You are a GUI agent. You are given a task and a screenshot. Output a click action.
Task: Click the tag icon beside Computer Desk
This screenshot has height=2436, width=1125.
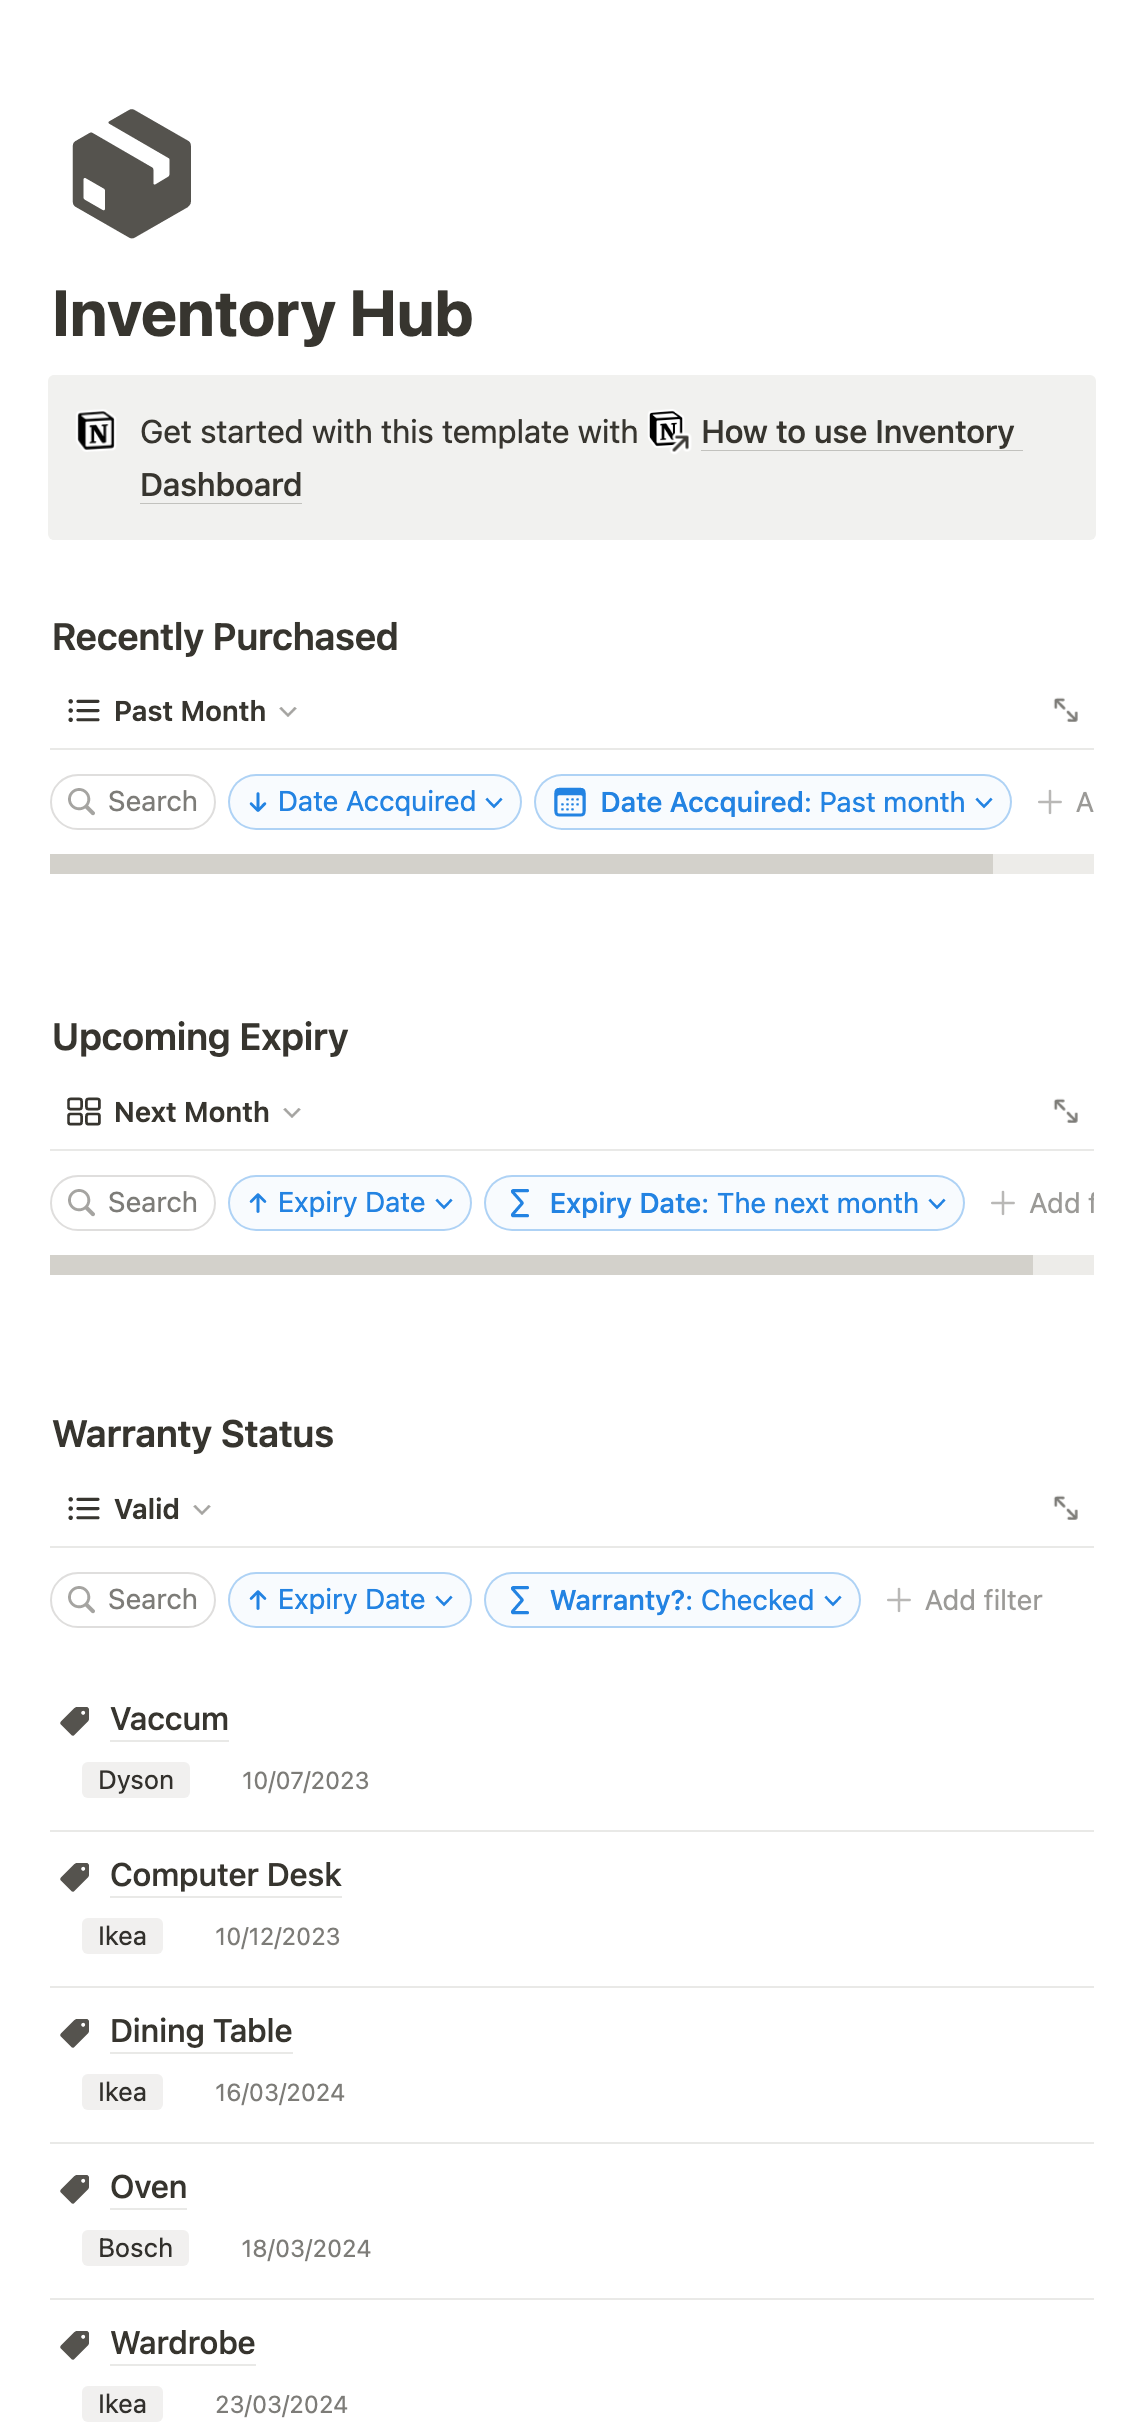75,1876
